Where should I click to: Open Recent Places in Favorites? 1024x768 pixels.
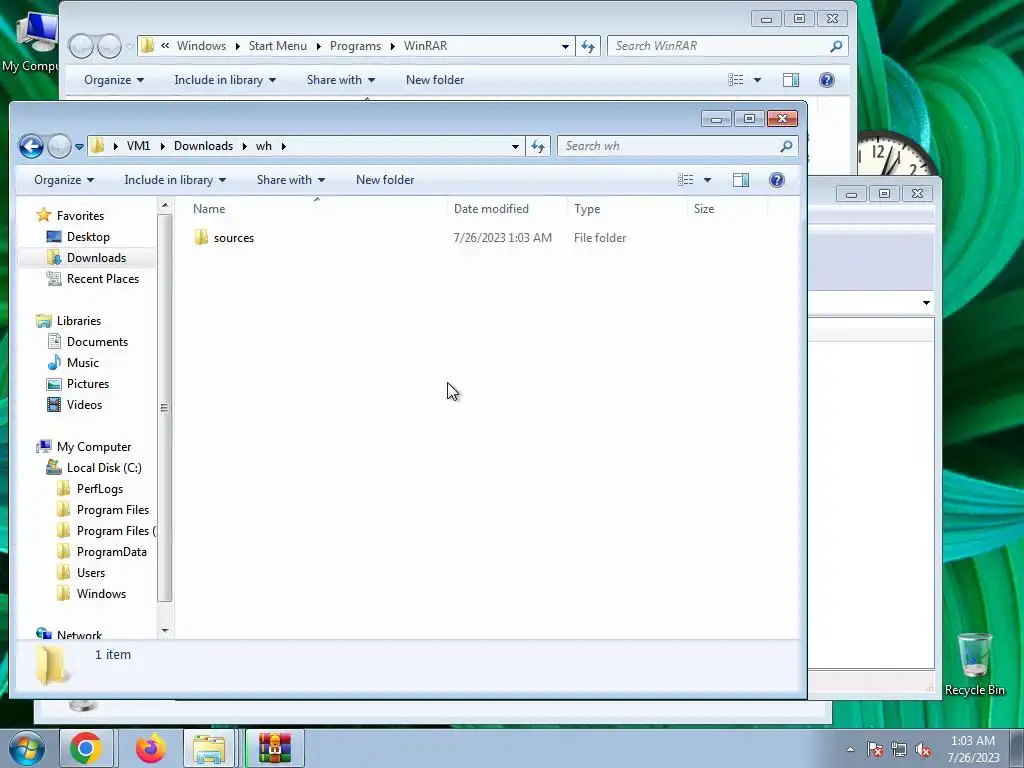[103, 279]
